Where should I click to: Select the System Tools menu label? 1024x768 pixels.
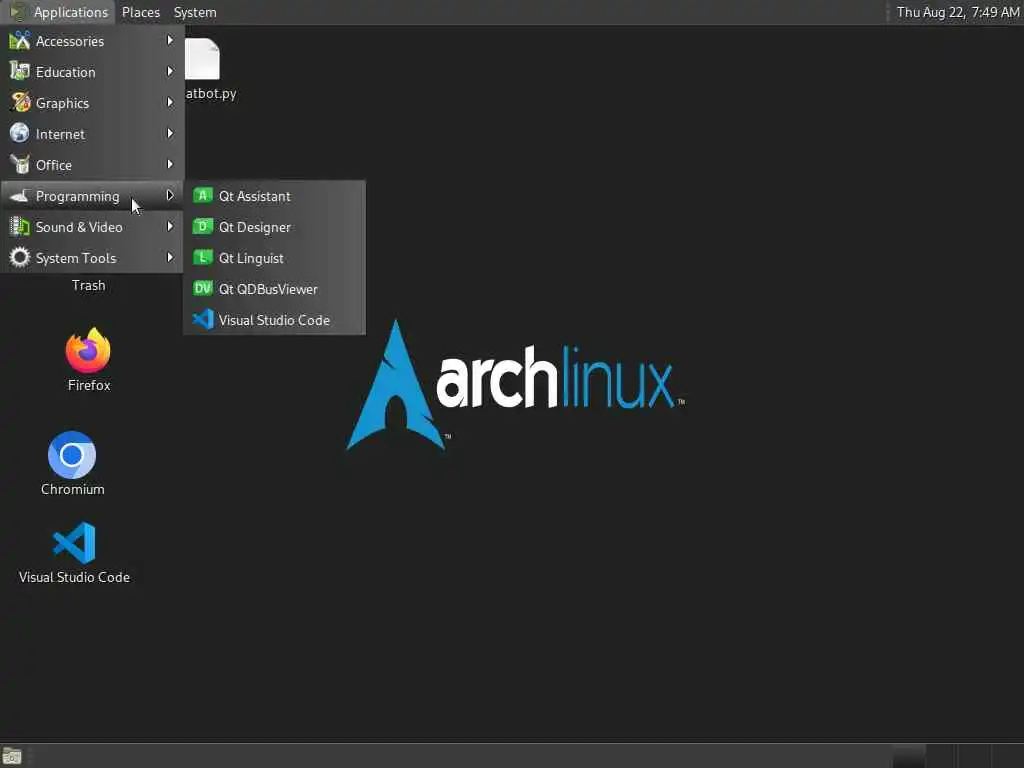pos(76,259)
